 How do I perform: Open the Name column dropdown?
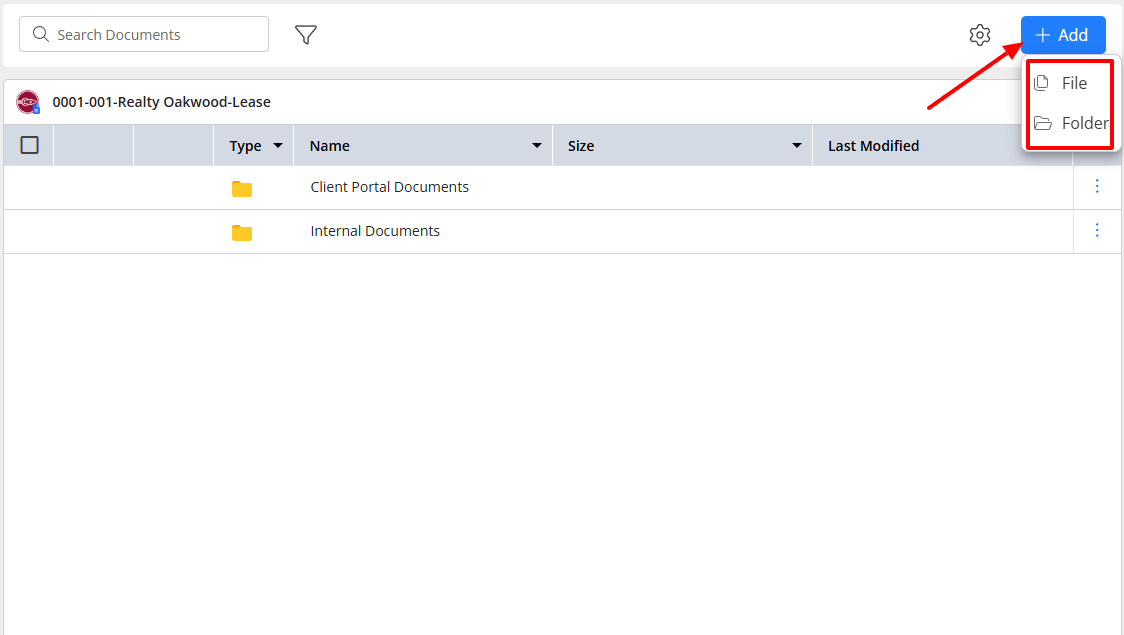pyautogui.click(x=537, y=145)
